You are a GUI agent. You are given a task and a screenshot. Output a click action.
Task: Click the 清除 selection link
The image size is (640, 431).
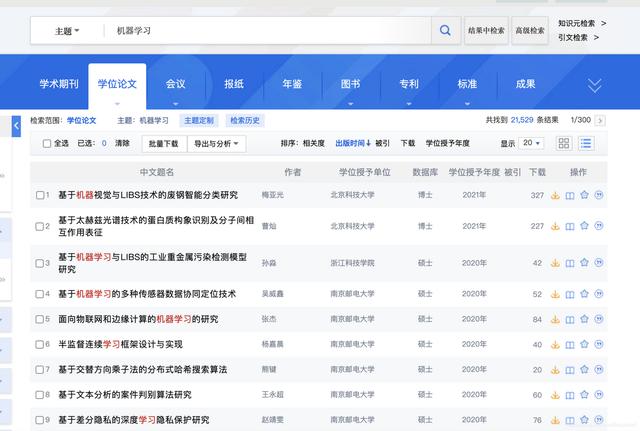click(122, 143)
